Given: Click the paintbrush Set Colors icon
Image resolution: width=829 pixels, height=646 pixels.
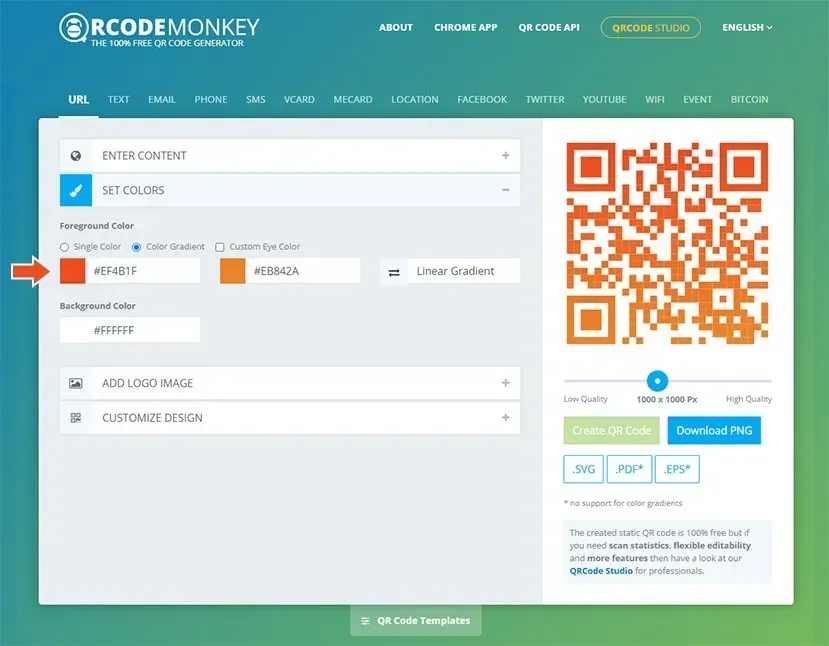Looking at the screenshot, I should (x=76, y=190).
